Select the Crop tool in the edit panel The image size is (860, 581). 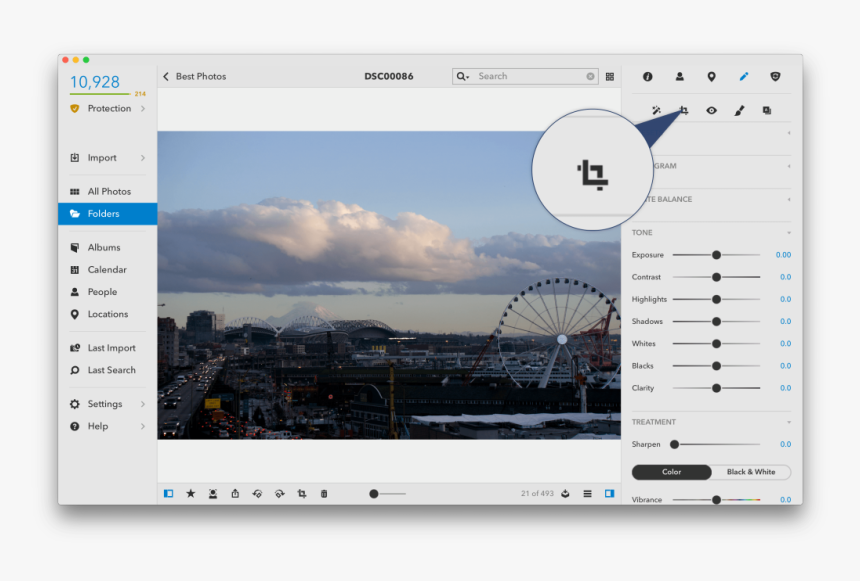coord(683,110)
